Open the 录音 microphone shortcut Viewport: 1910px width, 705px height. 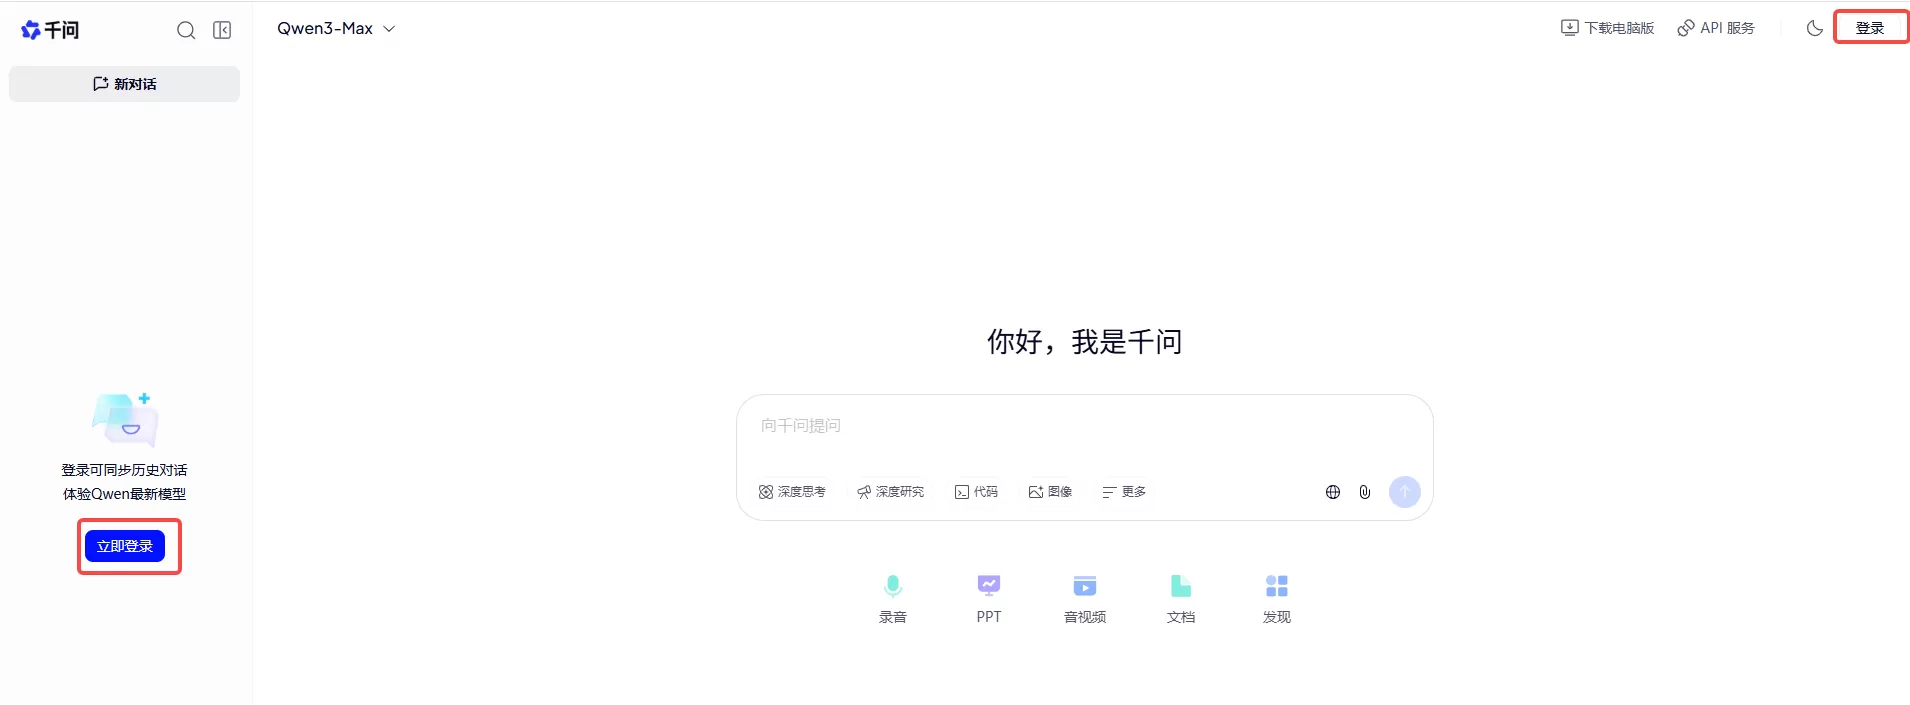coord(893,598)
